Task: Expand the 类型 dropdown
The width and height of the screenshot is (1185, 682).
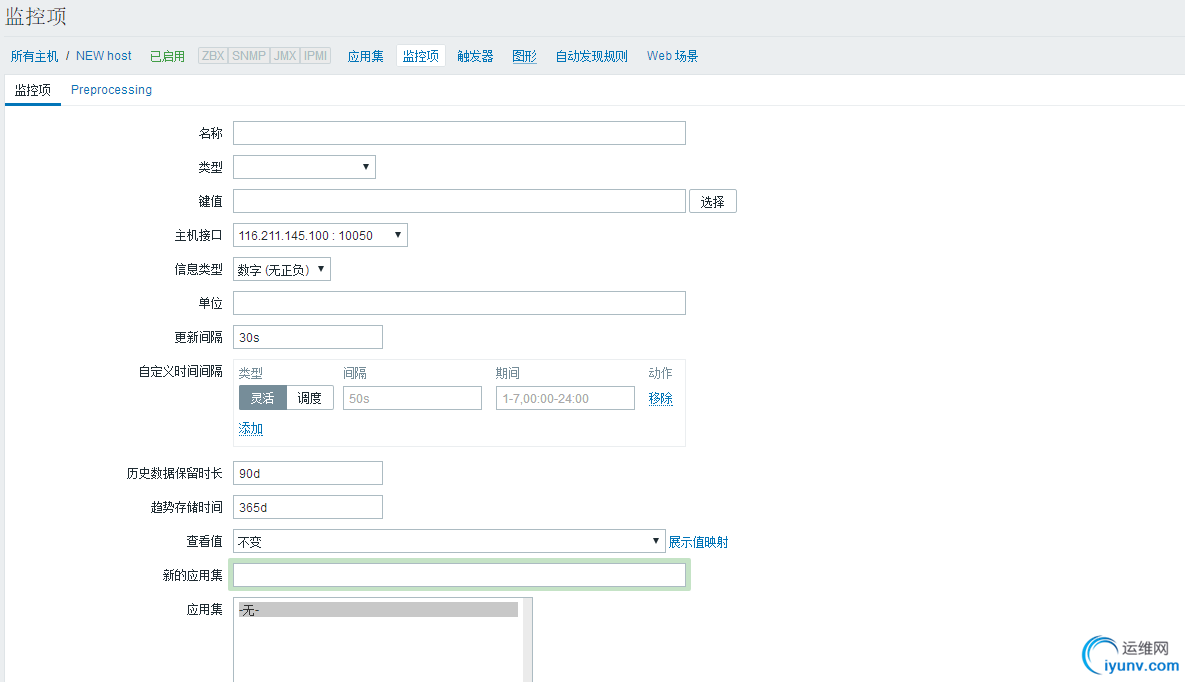Action: point(304,167)
